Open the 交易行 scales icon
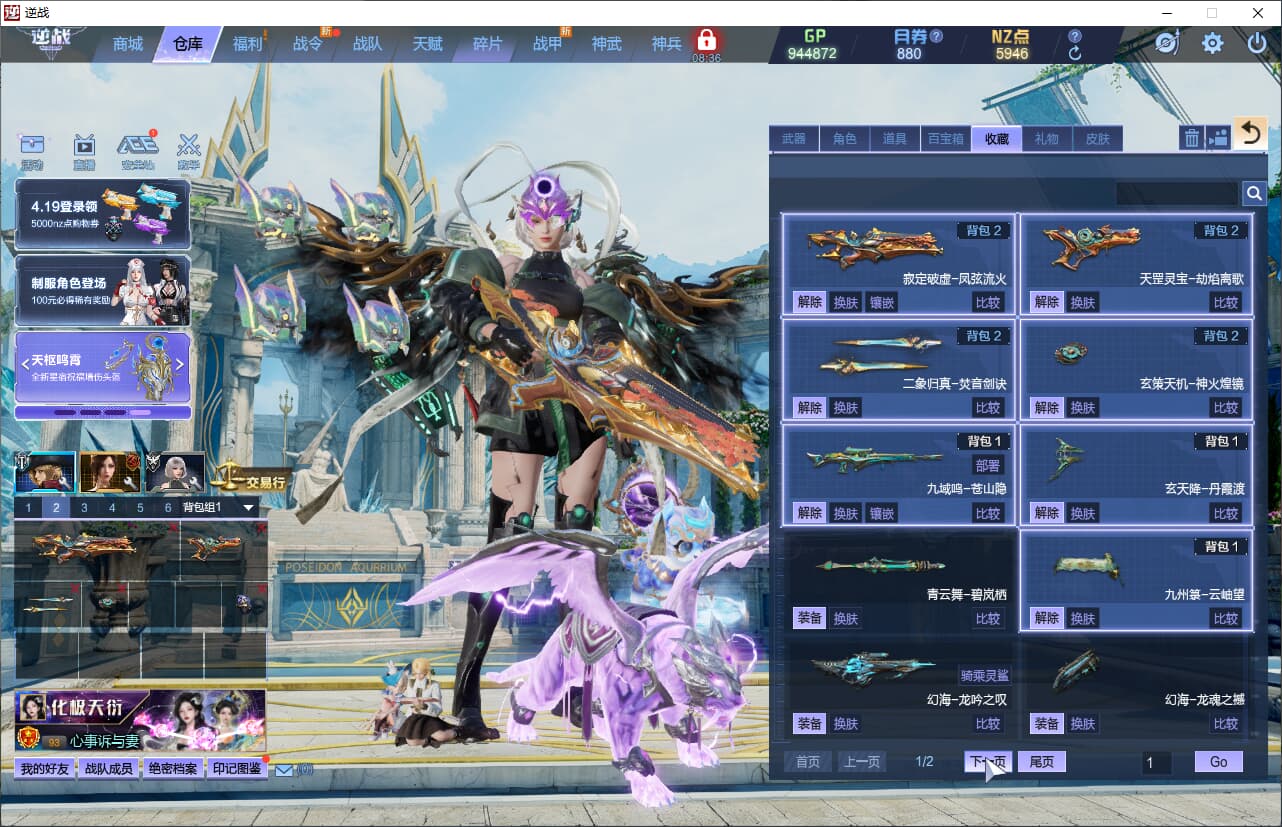The width and height of the screenshot is (1282, 827). point(249,478)
